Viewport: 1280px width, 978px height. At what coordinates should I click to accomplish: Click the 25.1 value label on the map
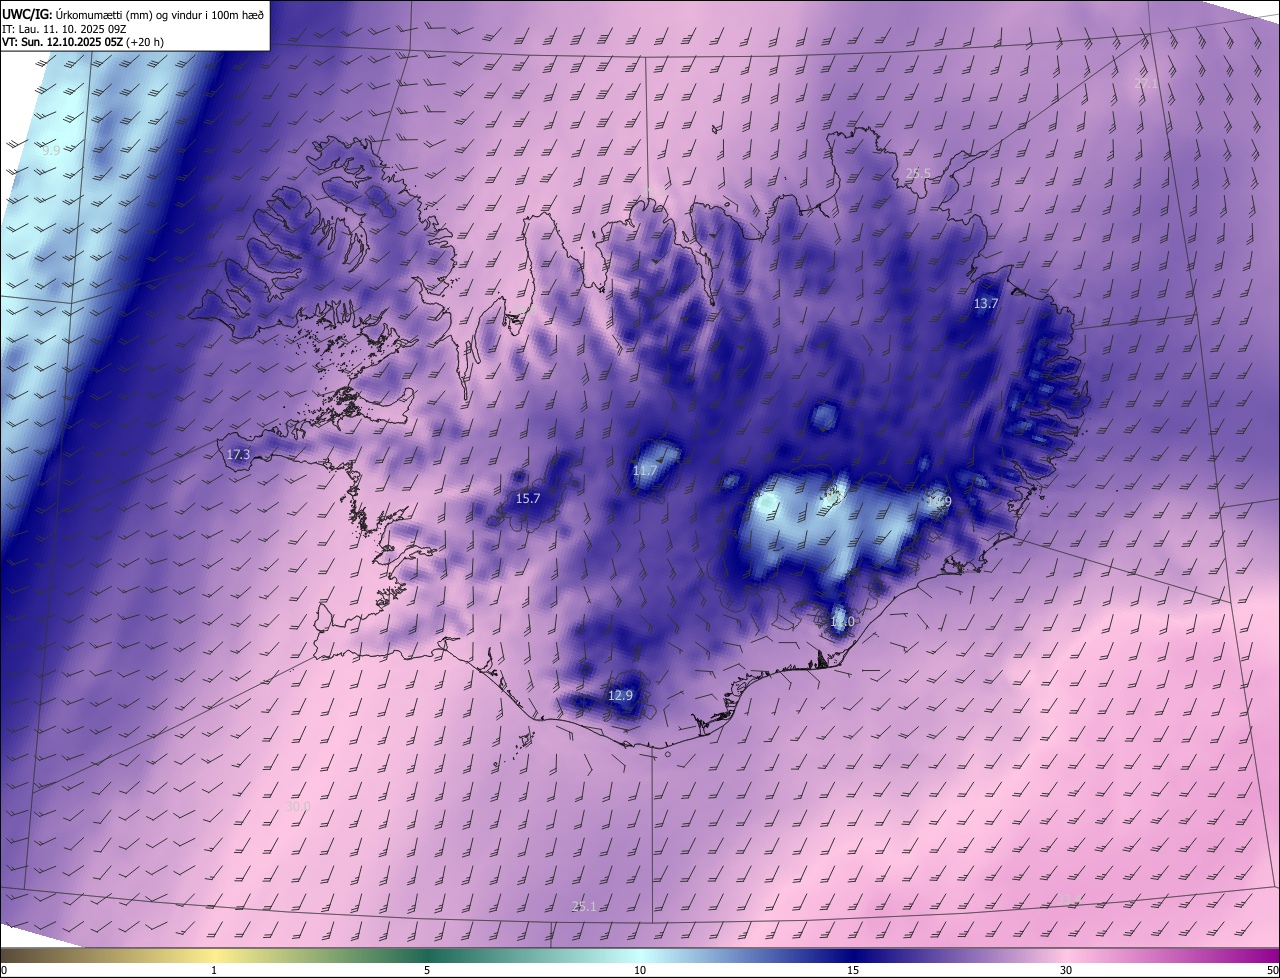point(584,906)
